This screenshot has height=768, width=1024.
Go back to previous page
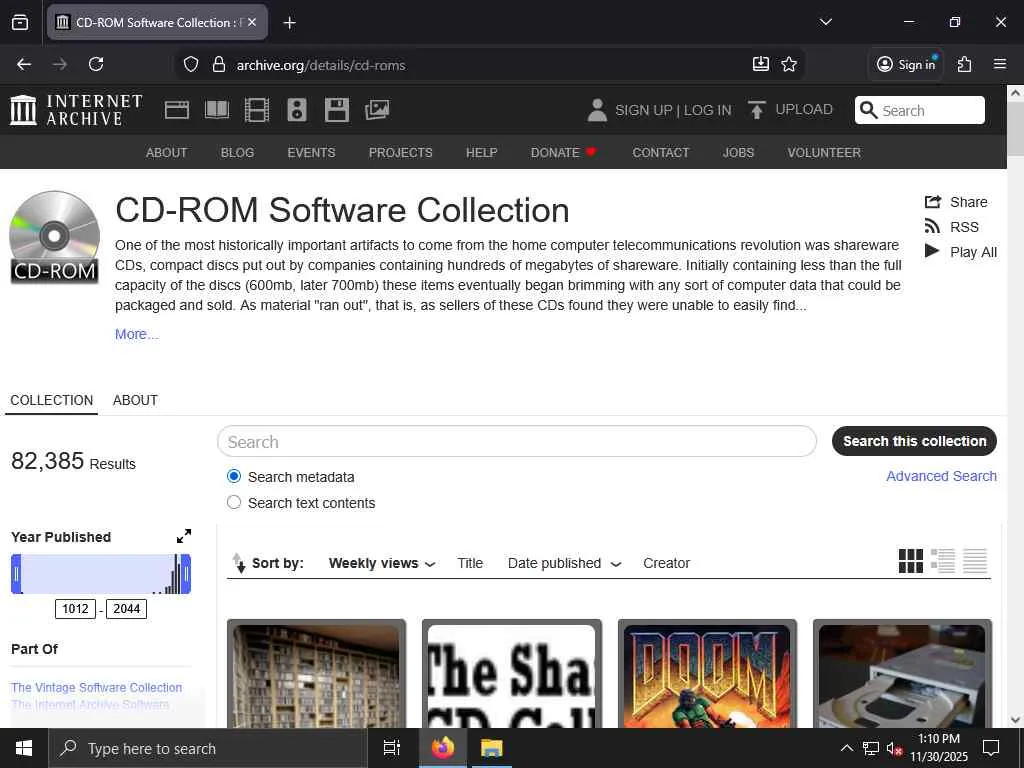(24, 64)
